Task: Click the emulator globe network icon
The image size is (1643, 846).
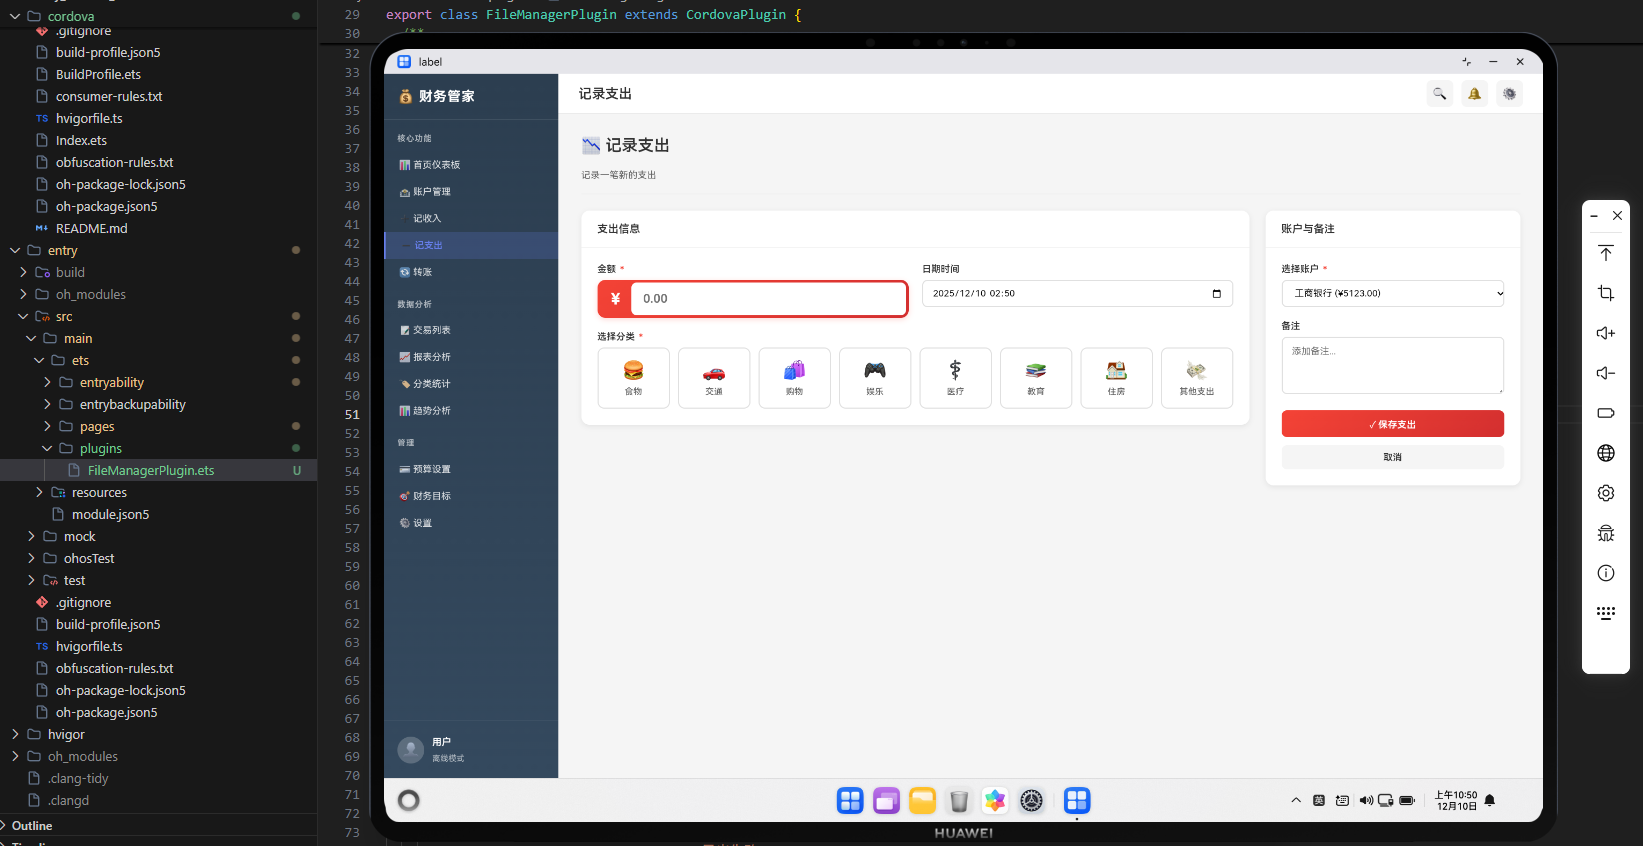Action: click(x=1606, y=453)
